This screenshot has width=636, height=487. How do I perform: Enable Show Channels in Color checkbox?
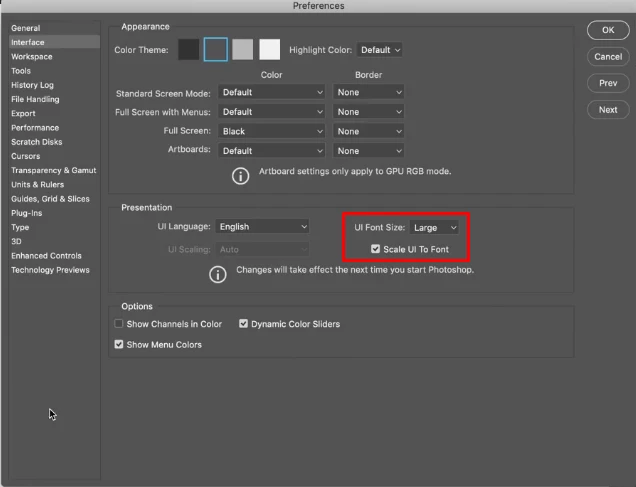coord(118,324)
